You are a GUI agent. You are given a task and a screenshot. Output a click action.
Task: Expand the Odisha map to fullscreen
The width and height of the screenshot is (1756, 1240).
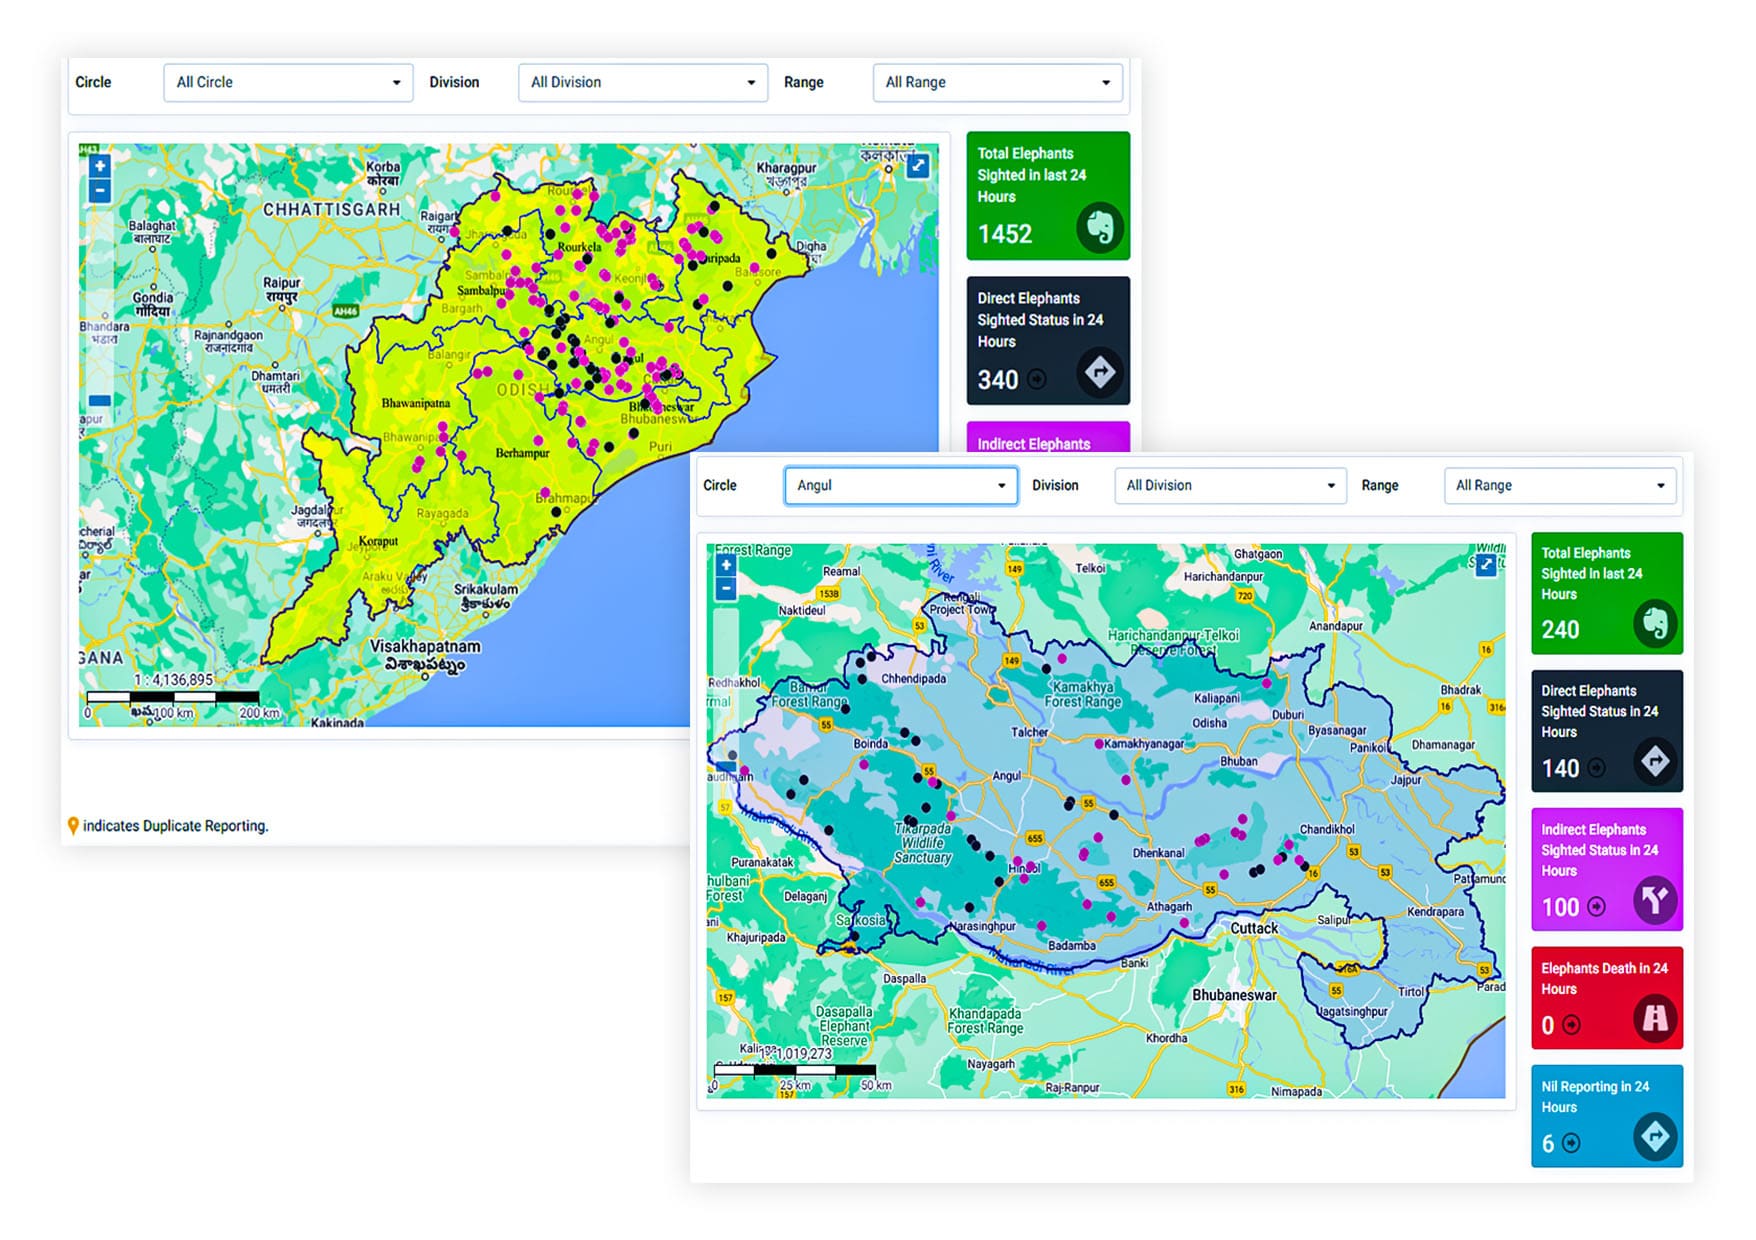[917, 166]
